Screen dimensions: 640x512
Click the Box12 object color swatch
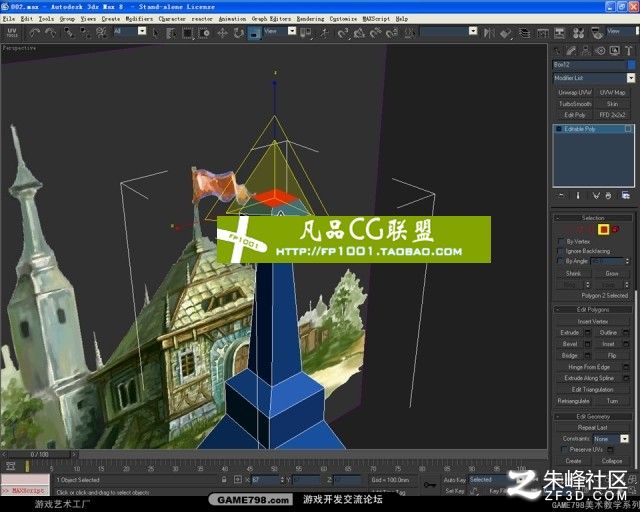631,65
